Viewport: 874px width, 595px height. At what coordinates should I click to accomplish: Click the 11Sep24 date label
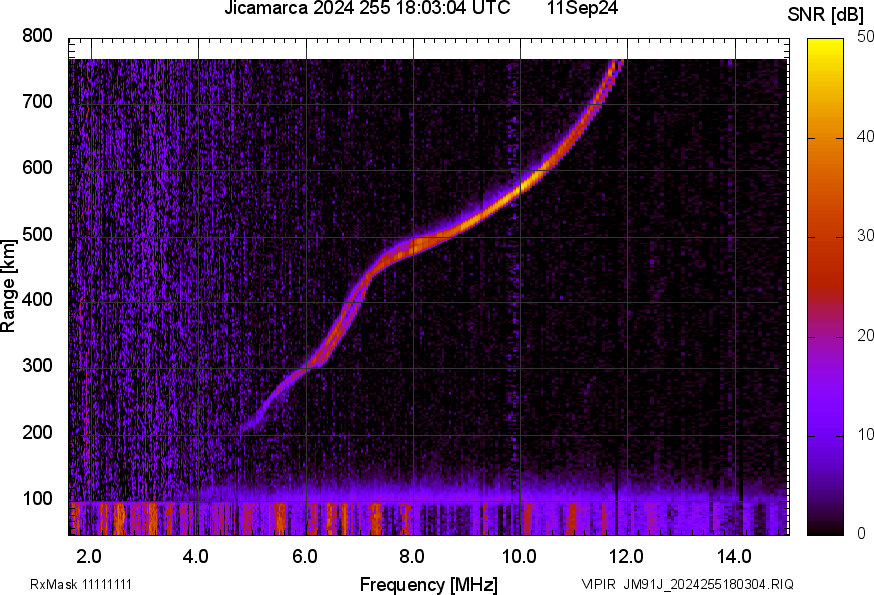[582, 9]
